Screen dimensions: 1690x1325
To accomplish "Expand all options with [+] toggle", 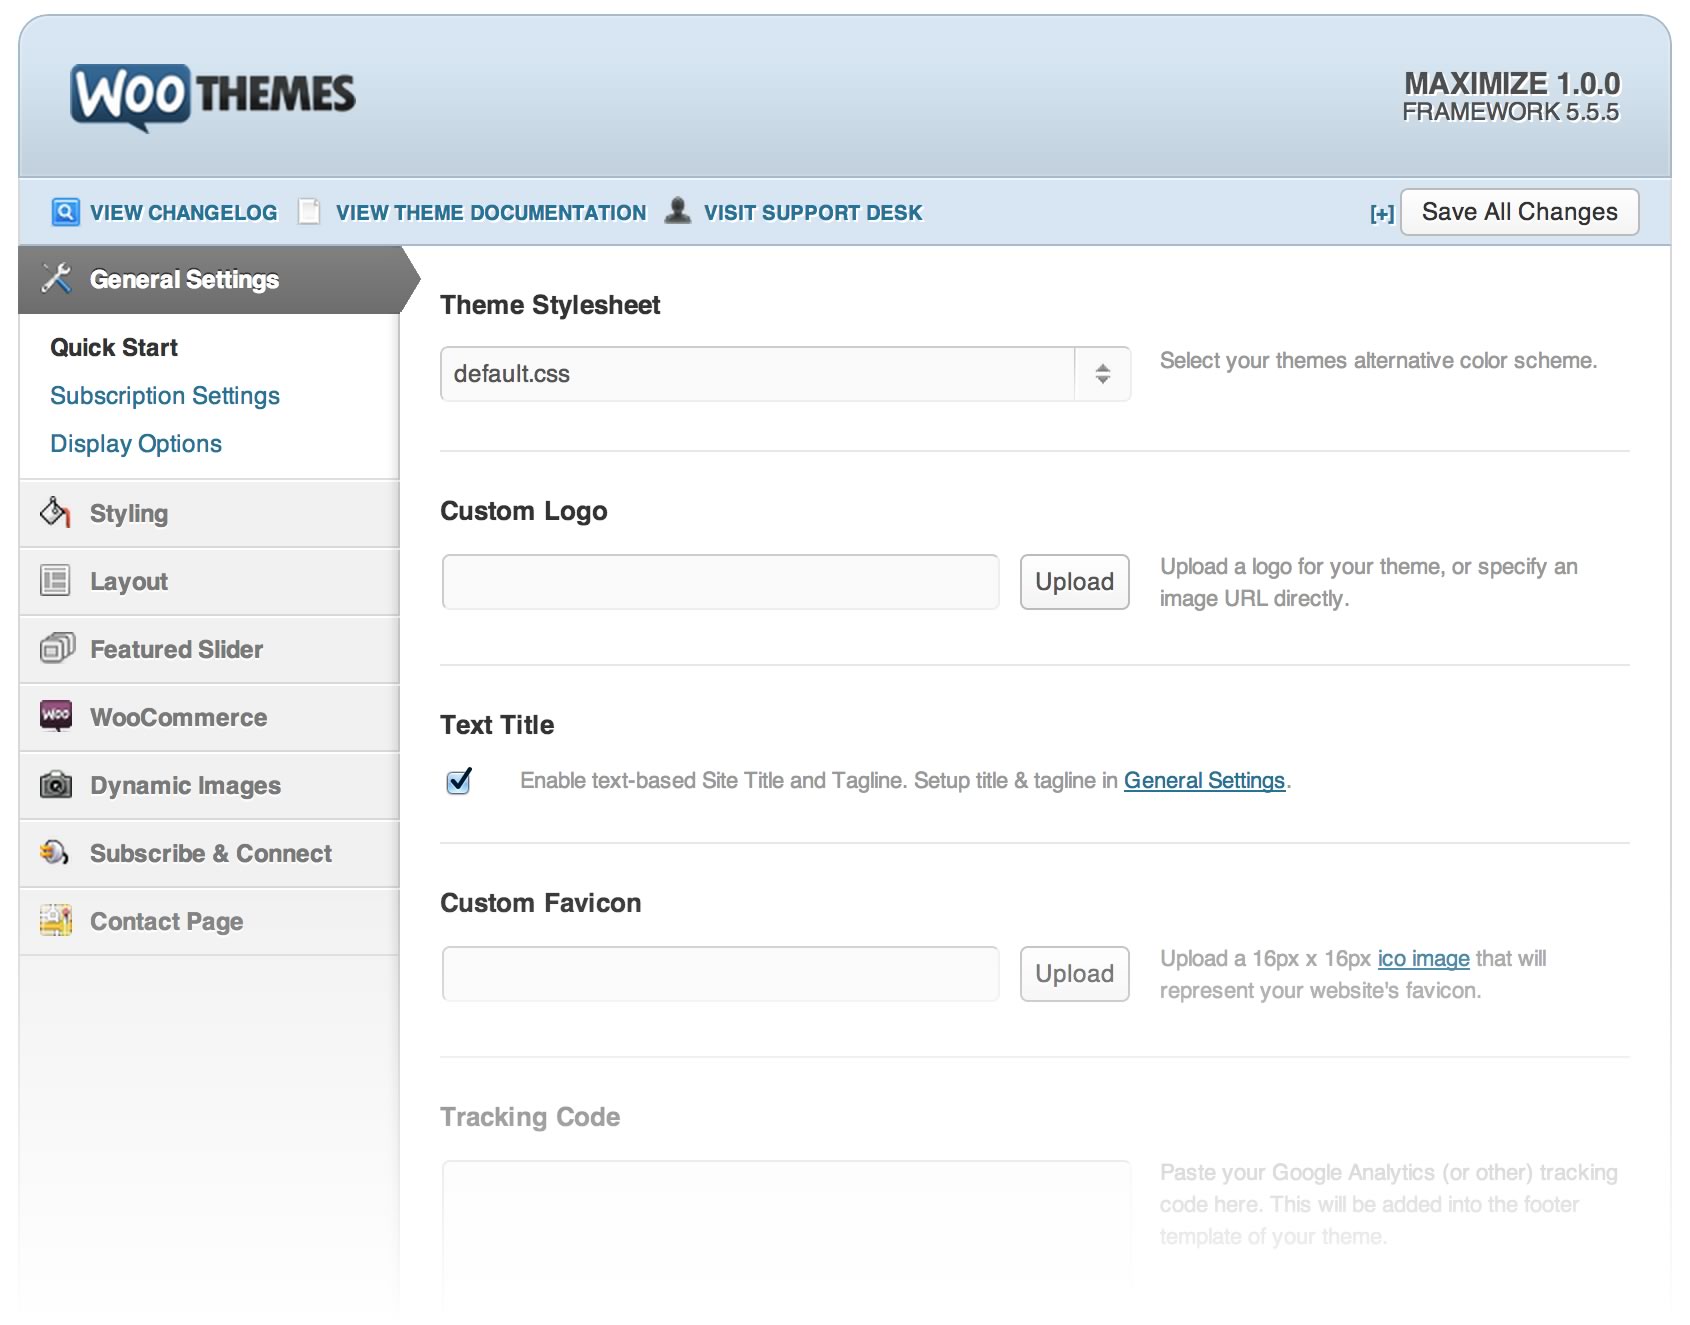I will (1381, 213).
